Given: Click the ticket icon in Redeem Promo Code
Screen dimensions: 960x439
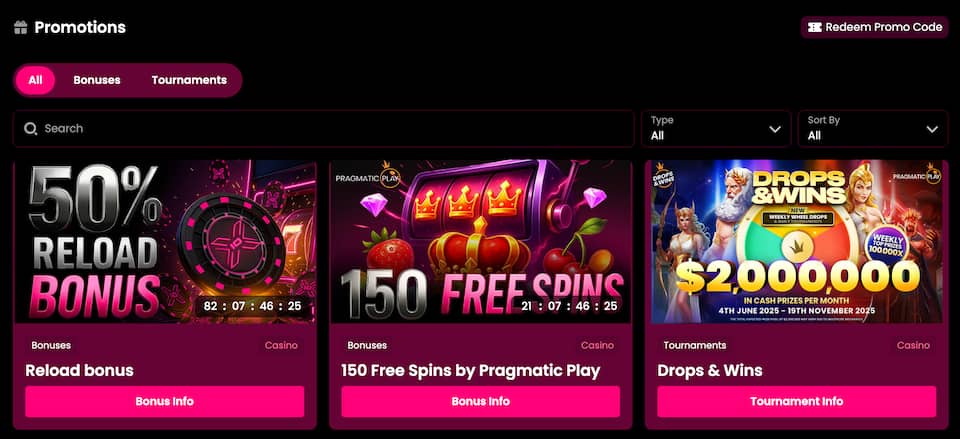Looking at the screenshot, I should pyautogui.click(x=814, y=27).
